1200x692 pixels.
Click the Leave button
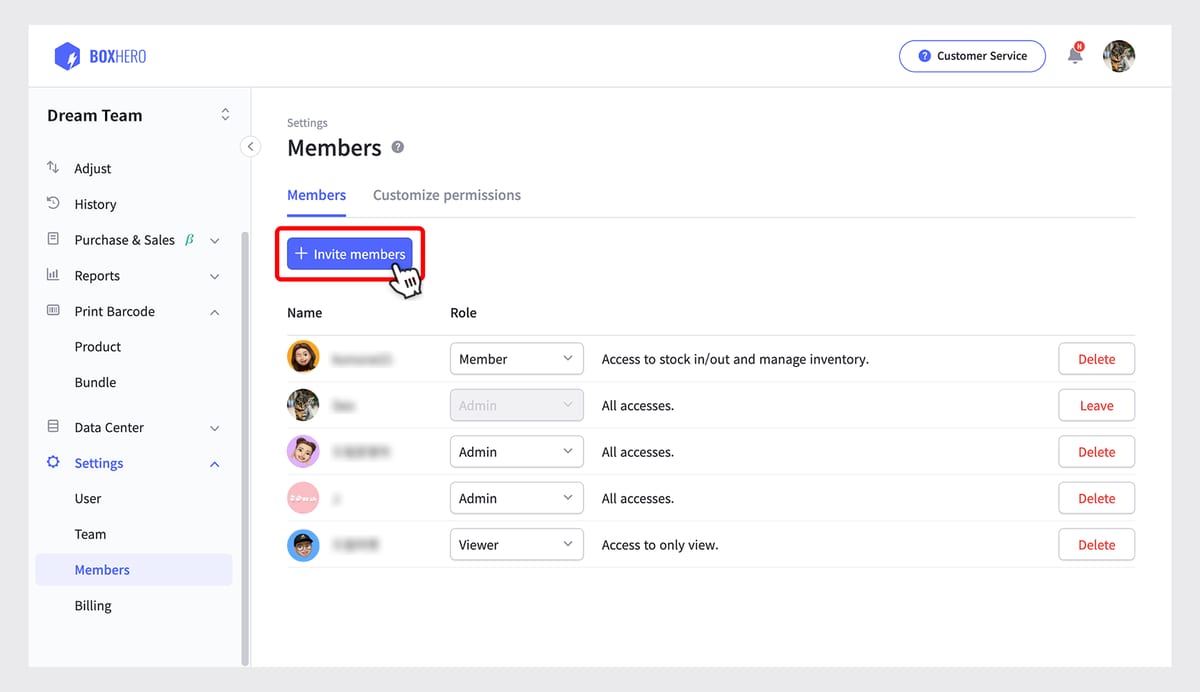pos(1096,406)
